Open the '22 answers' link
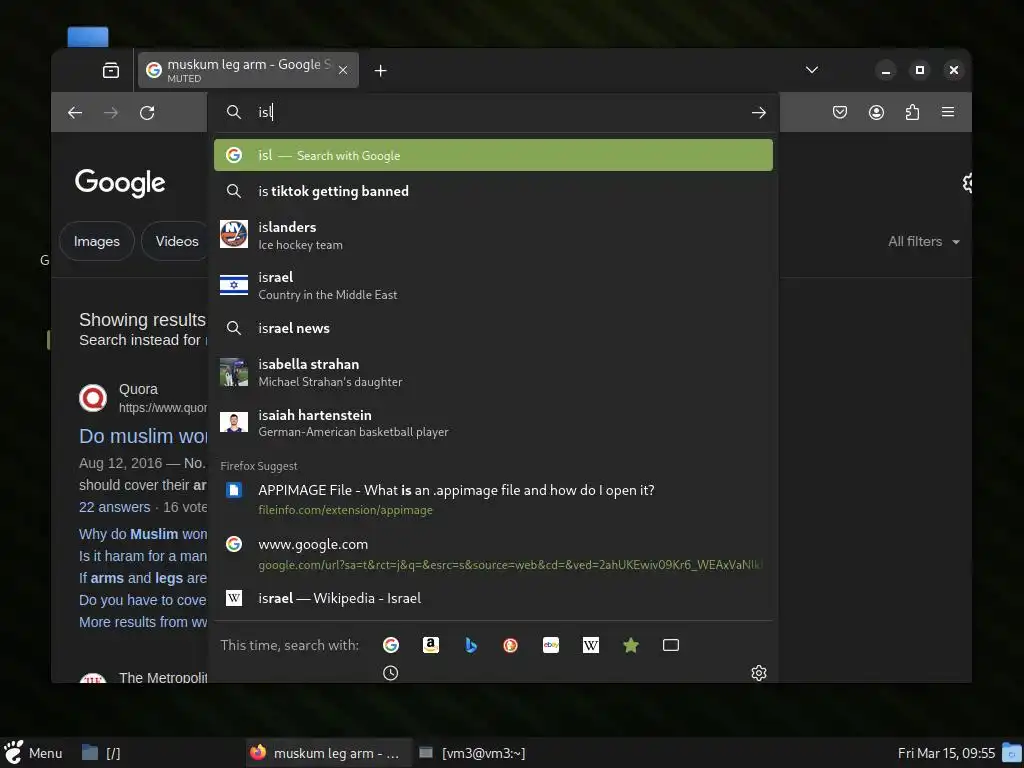This screenshot has height=768, width=1024. [x=114, y=507]
